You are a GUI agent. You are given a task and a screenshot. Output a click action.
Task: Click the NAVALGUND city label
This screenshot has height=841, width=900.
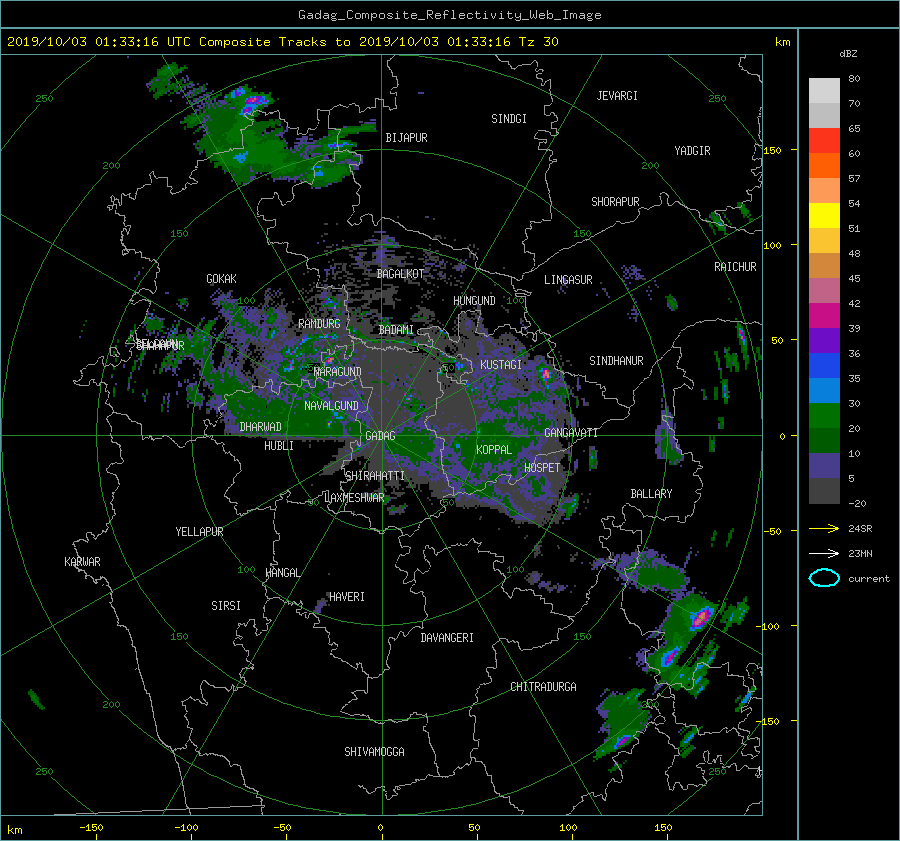(331, 406)
